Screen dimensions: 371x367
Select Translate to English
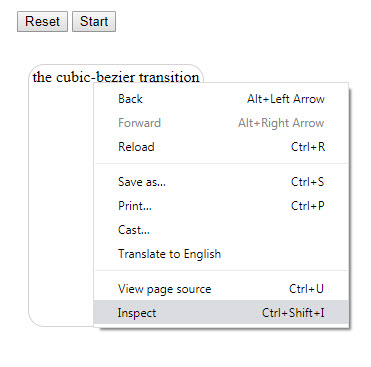[221, 254]
